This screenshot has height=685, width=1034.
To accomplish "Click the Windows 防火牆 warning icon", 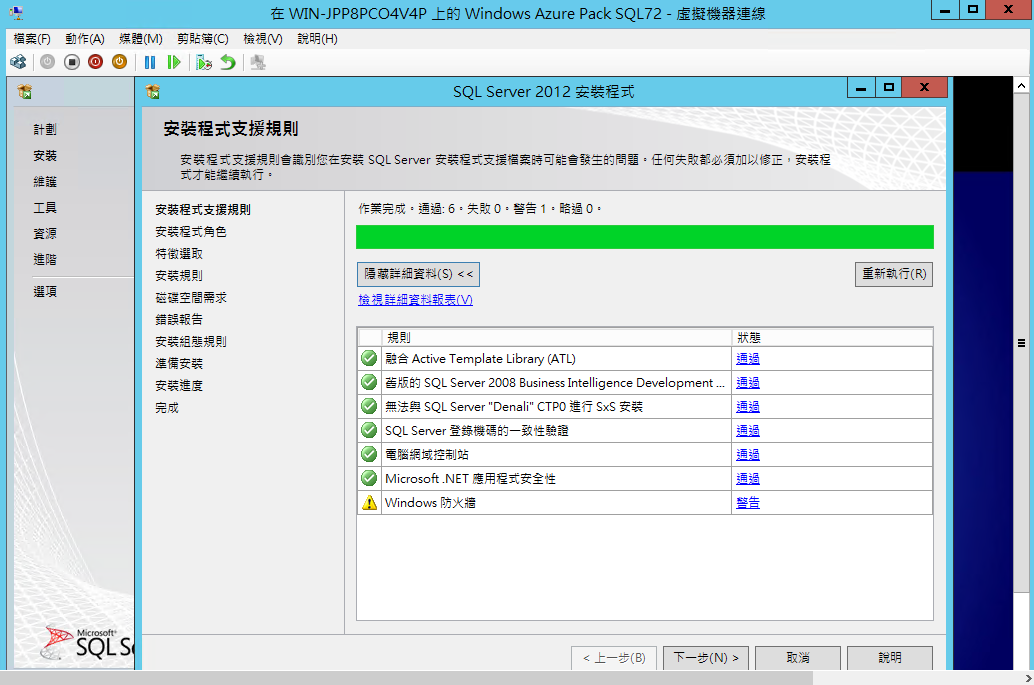I will click(369, 502).
